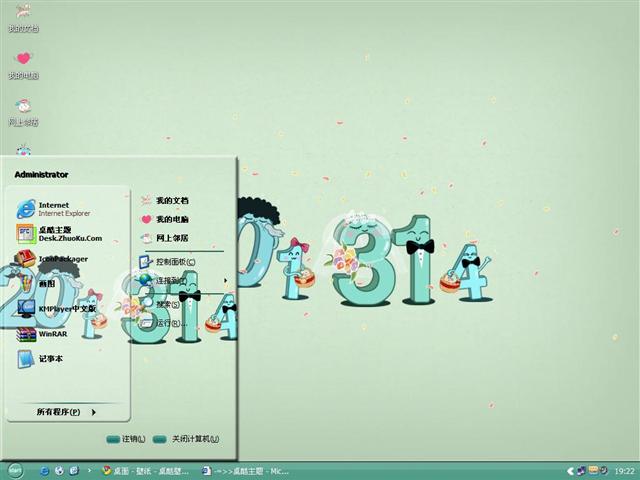The width and height of the screenshot is (640, 480).
Task: Expand the quick launch overflow chevron
Action: click(x=89, y=471)
